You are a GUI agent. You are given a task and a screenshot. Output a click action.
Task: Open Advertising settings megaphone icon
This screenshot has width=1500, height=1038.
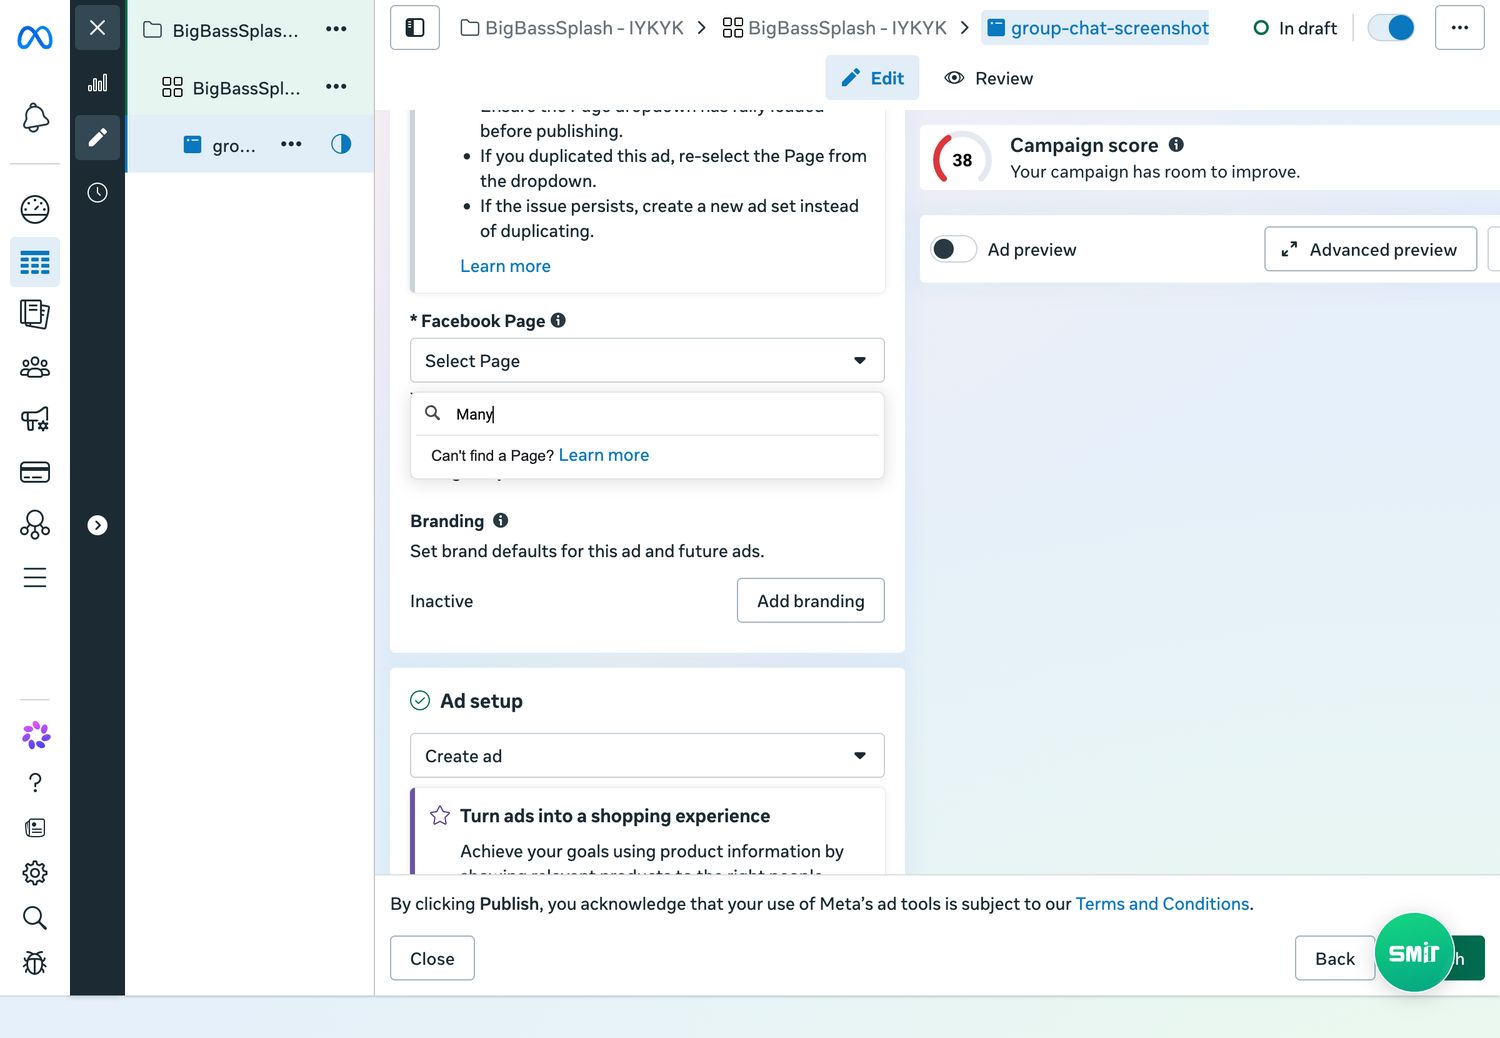pos(35,419)
